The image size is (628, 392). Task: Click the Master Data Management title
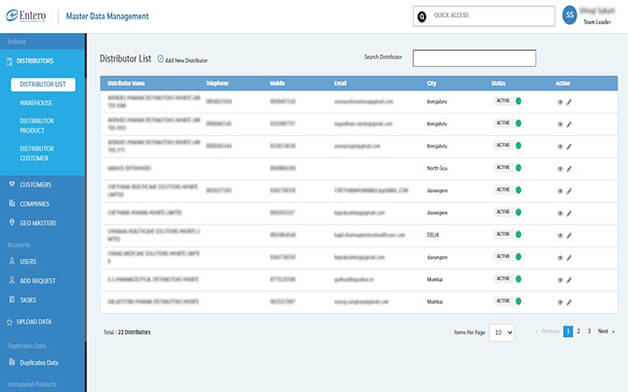(107, 16)
